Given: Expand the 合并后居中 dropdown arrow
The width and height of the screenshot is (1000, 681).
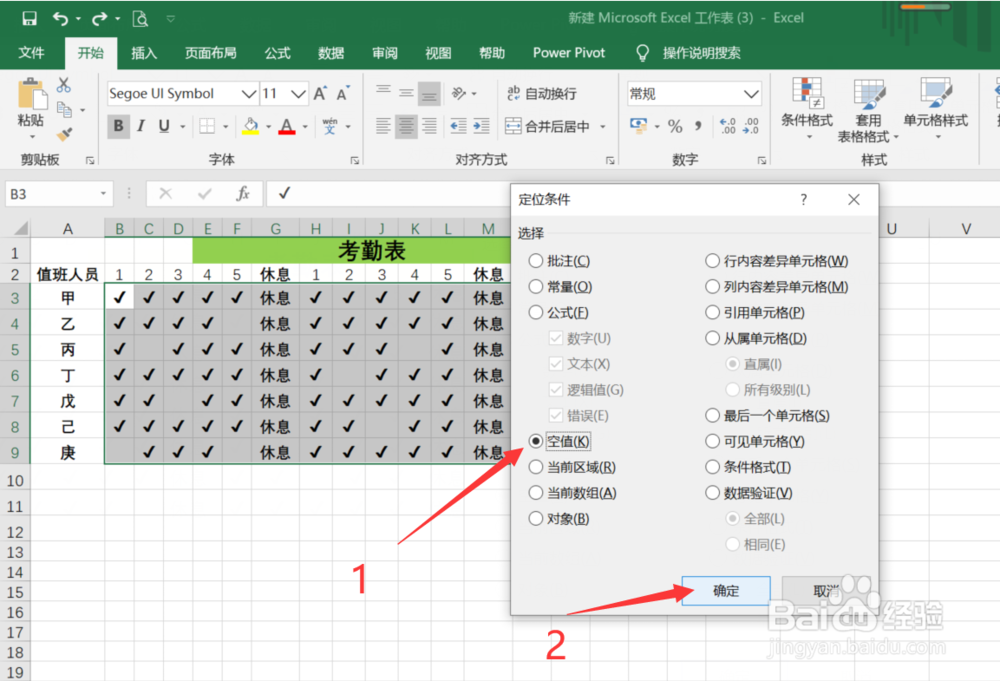Looking at the screenshot, I should tap(603, 126).
